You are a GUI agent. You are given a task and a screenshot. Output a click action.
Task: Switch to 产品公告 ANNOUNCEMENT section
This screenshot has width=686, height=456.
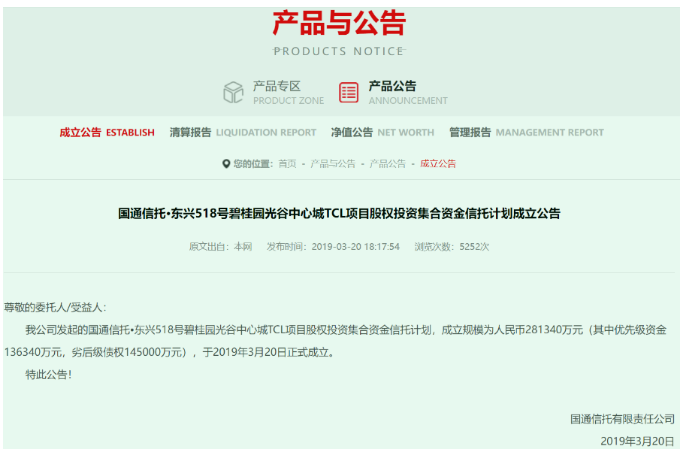(408, 92)
